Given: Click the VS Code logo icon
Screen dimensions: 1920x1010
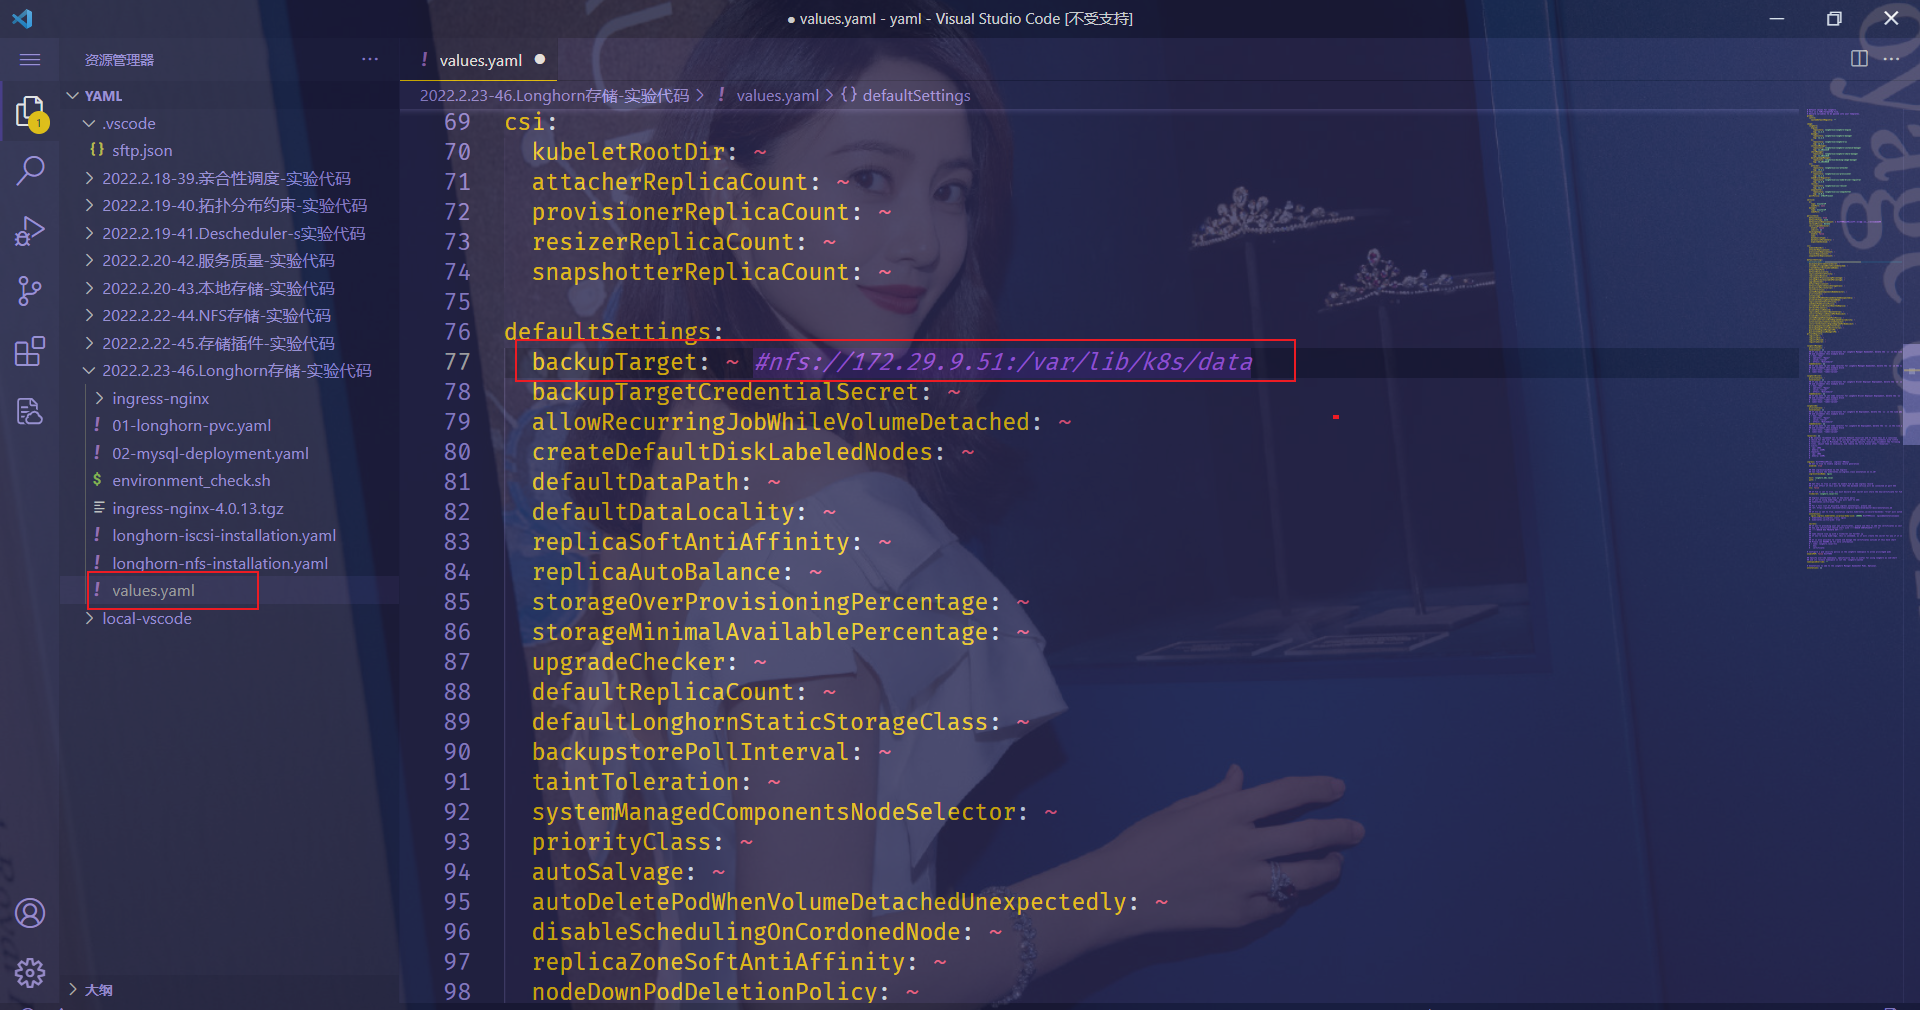Looking at the screenshot, I should pyautogui.click(x=23, y=18).
